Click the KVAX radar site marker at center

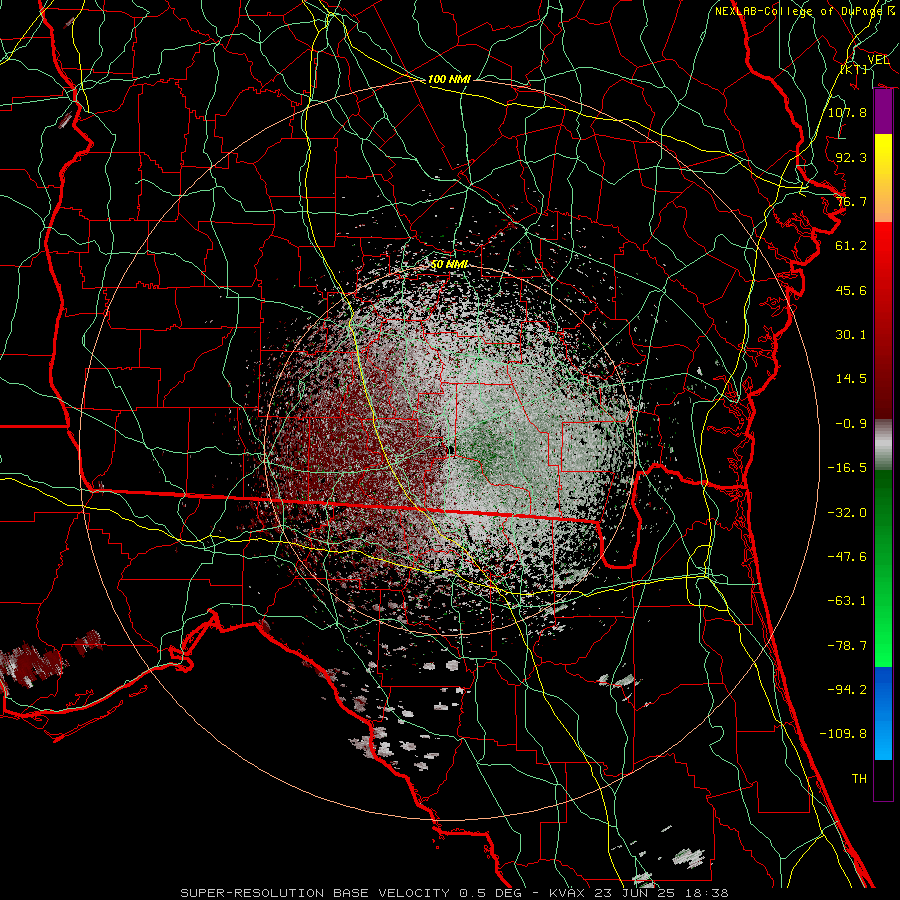coord(452,450)
